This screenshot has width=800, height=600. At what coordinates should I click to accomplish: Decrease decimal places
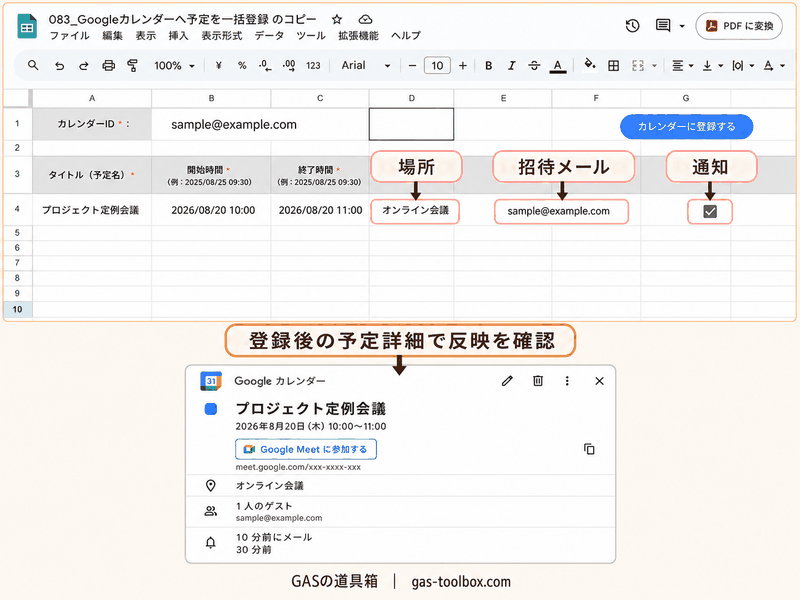(x=265, y=65)
